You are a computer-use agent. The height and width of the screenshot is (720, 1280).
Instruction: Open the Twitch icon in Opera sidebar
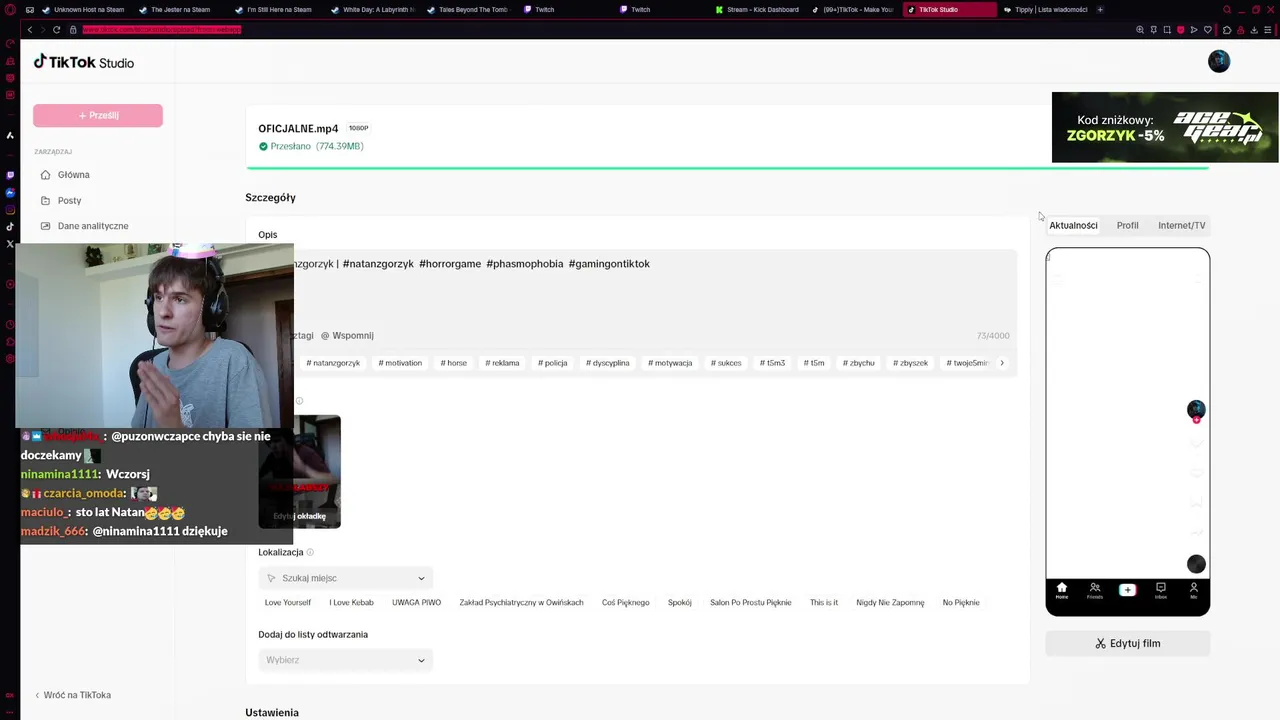10,175
